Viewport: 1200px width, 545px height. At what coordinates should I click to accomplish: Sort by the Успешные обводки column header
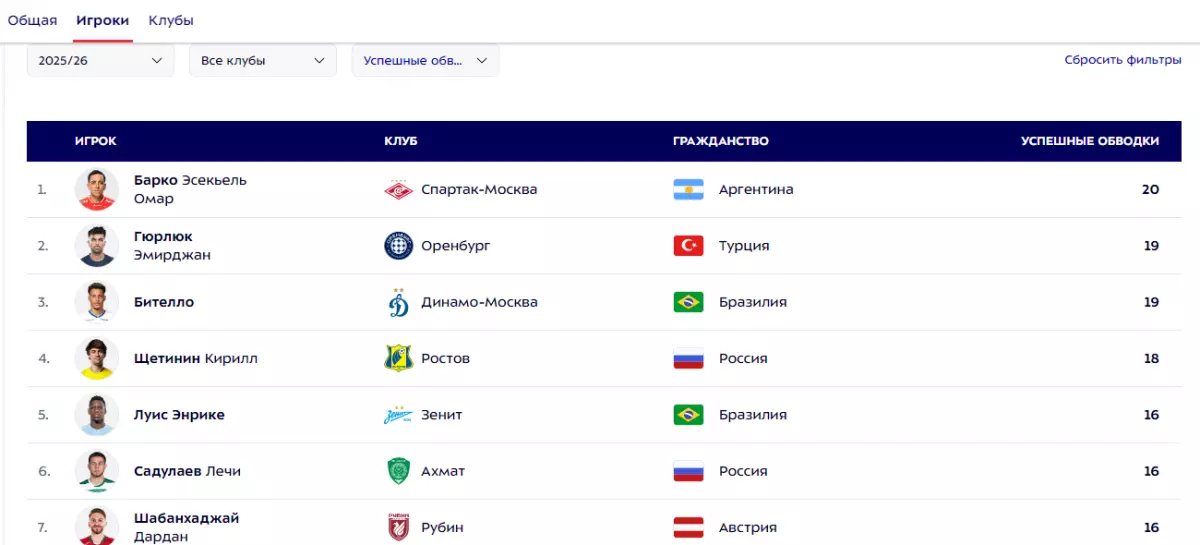(x=1090, y=141)
